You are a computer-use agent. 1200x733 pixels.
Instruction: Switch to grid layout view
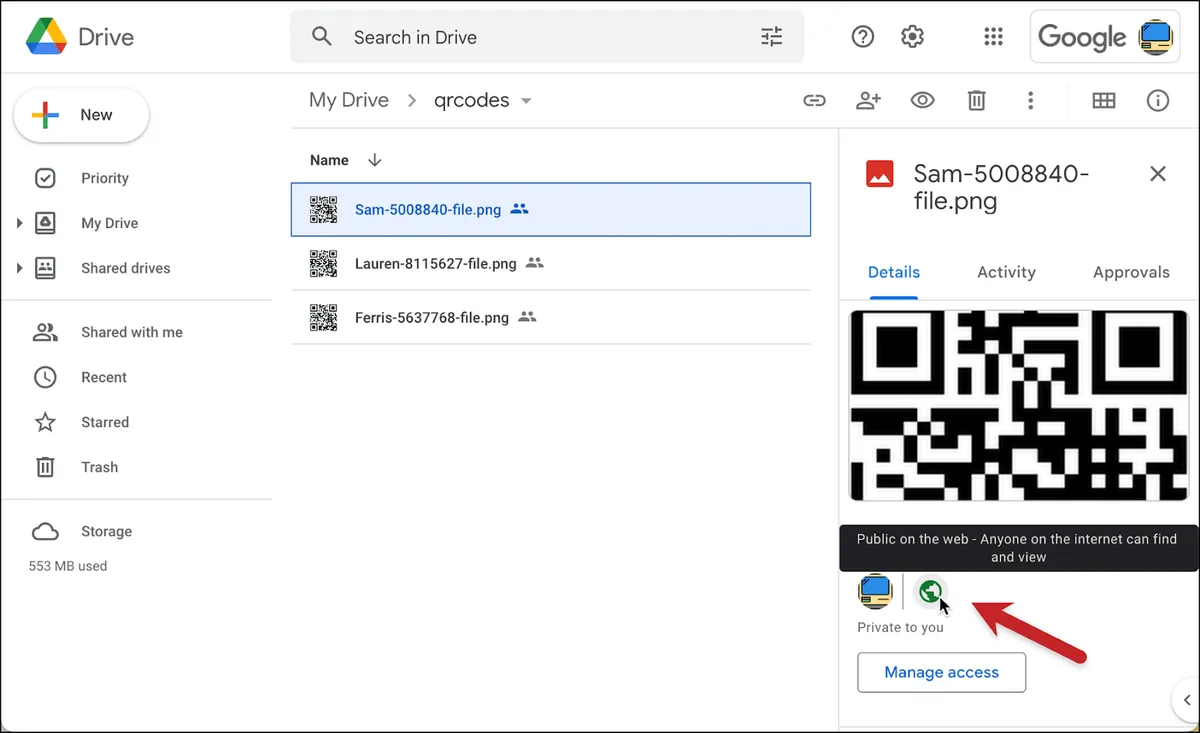1104,100
